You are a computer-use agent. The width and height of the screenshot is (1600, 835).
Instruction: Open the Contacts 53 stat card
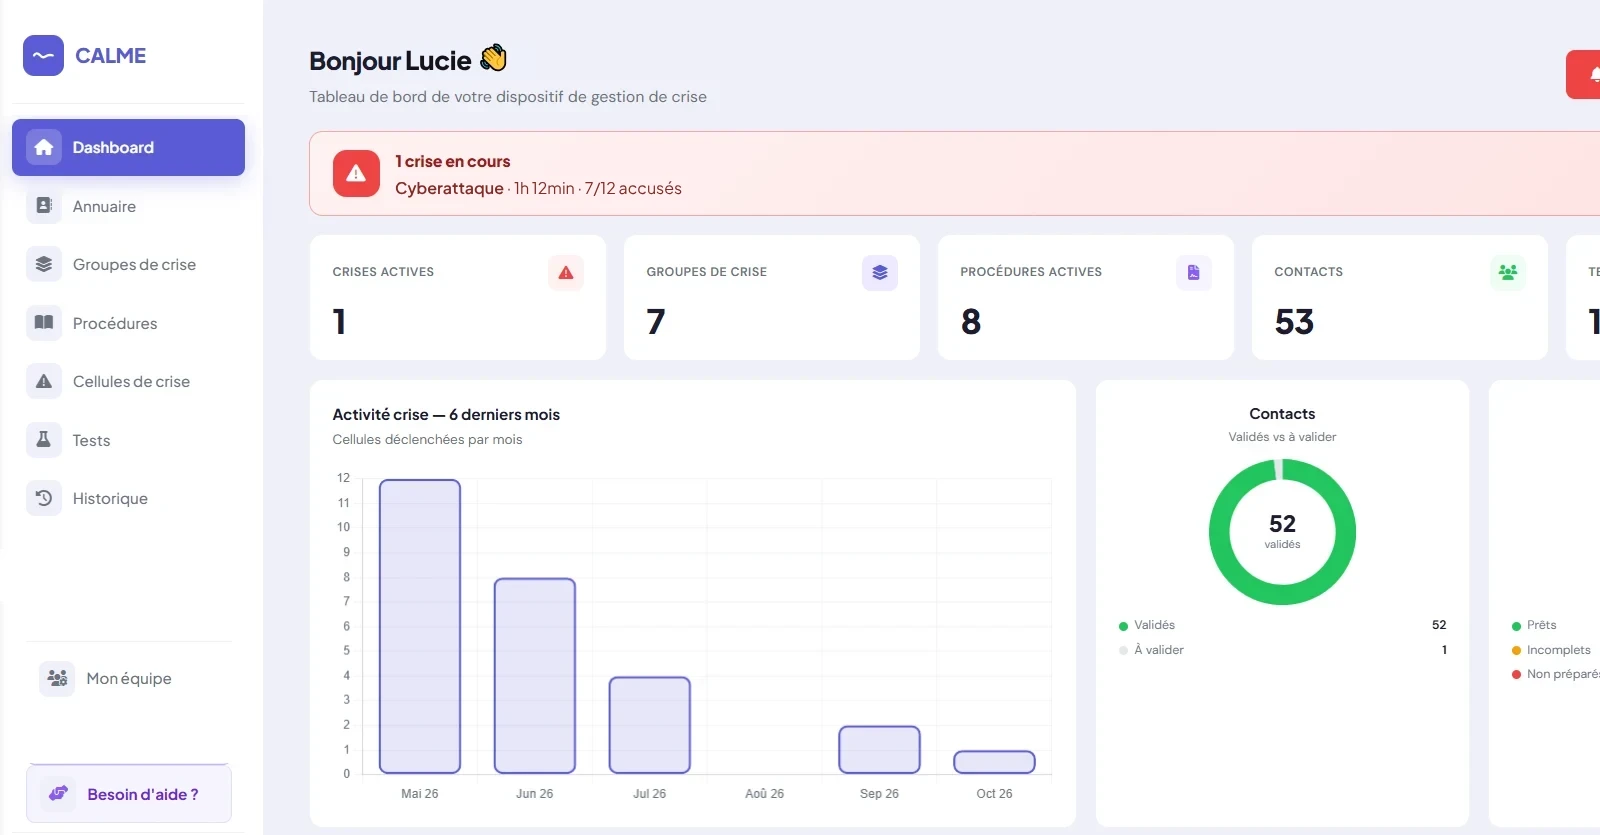point(1400,298)
